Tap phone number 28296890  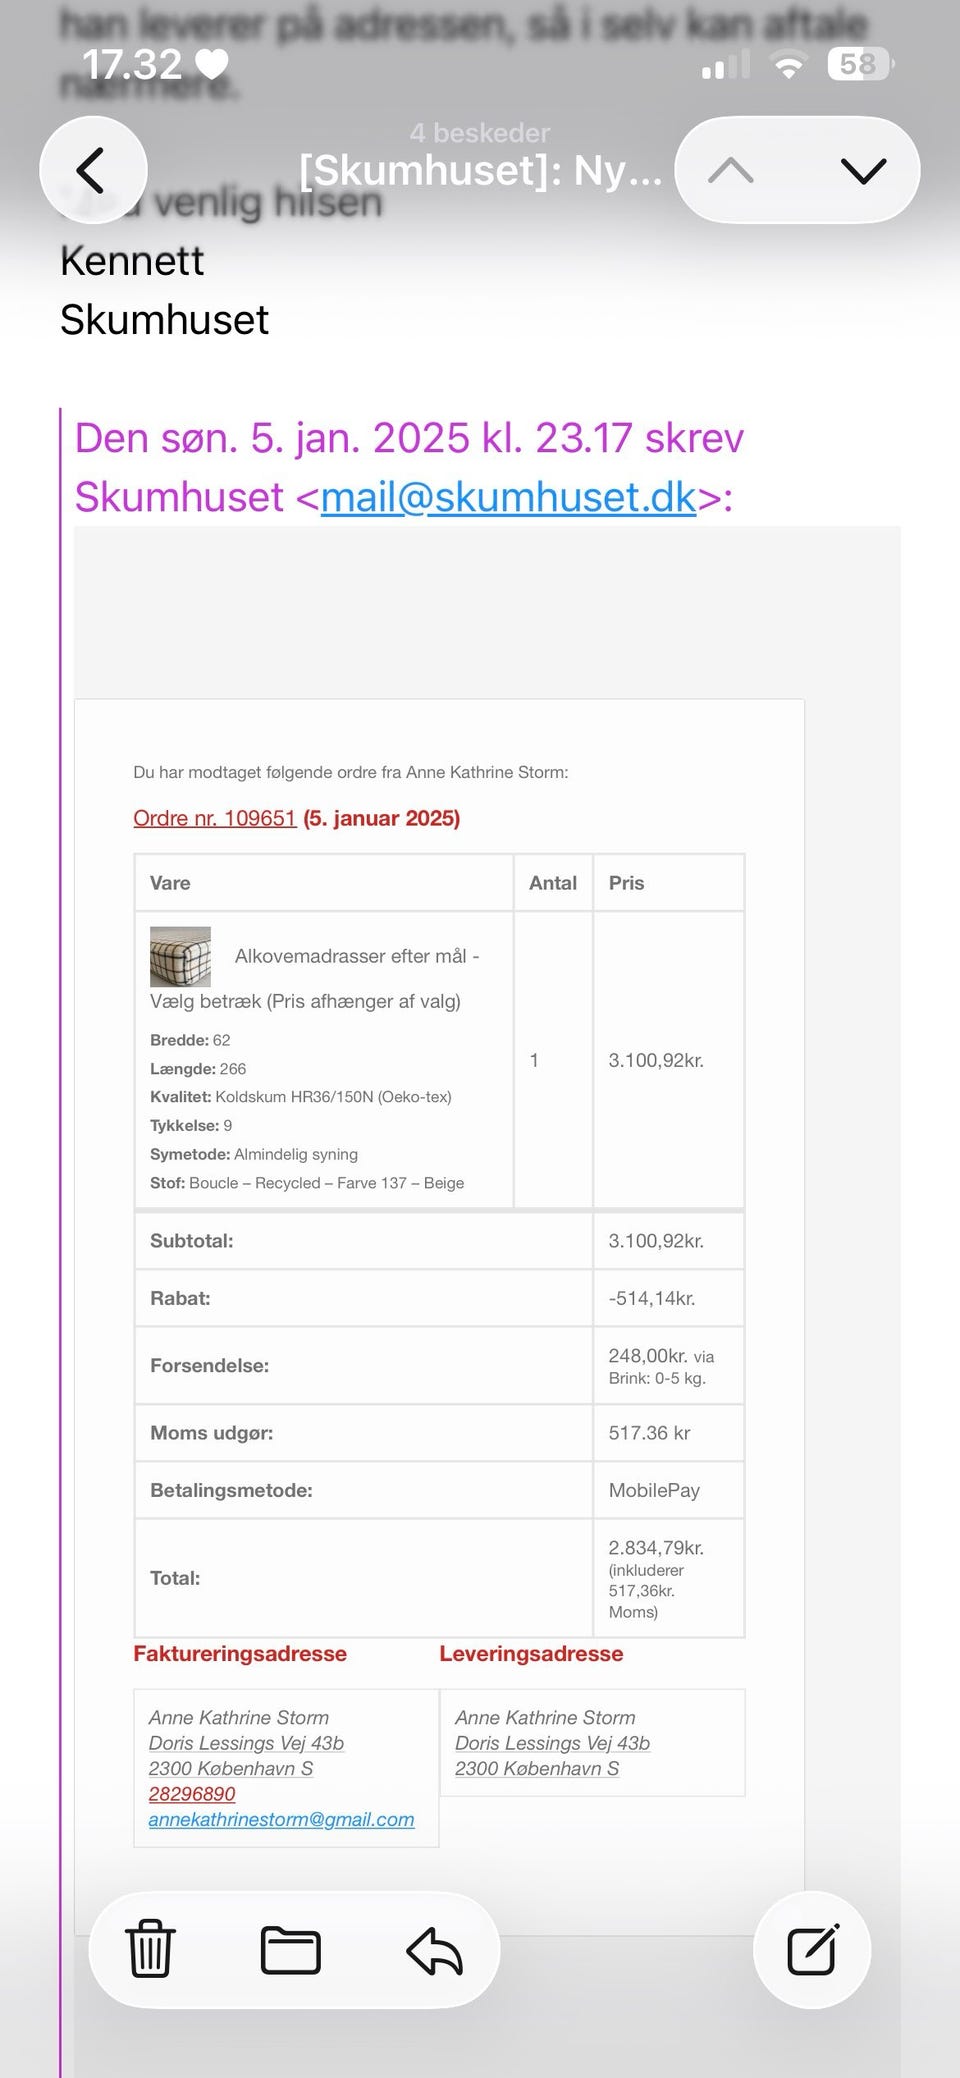(192, 1794)
